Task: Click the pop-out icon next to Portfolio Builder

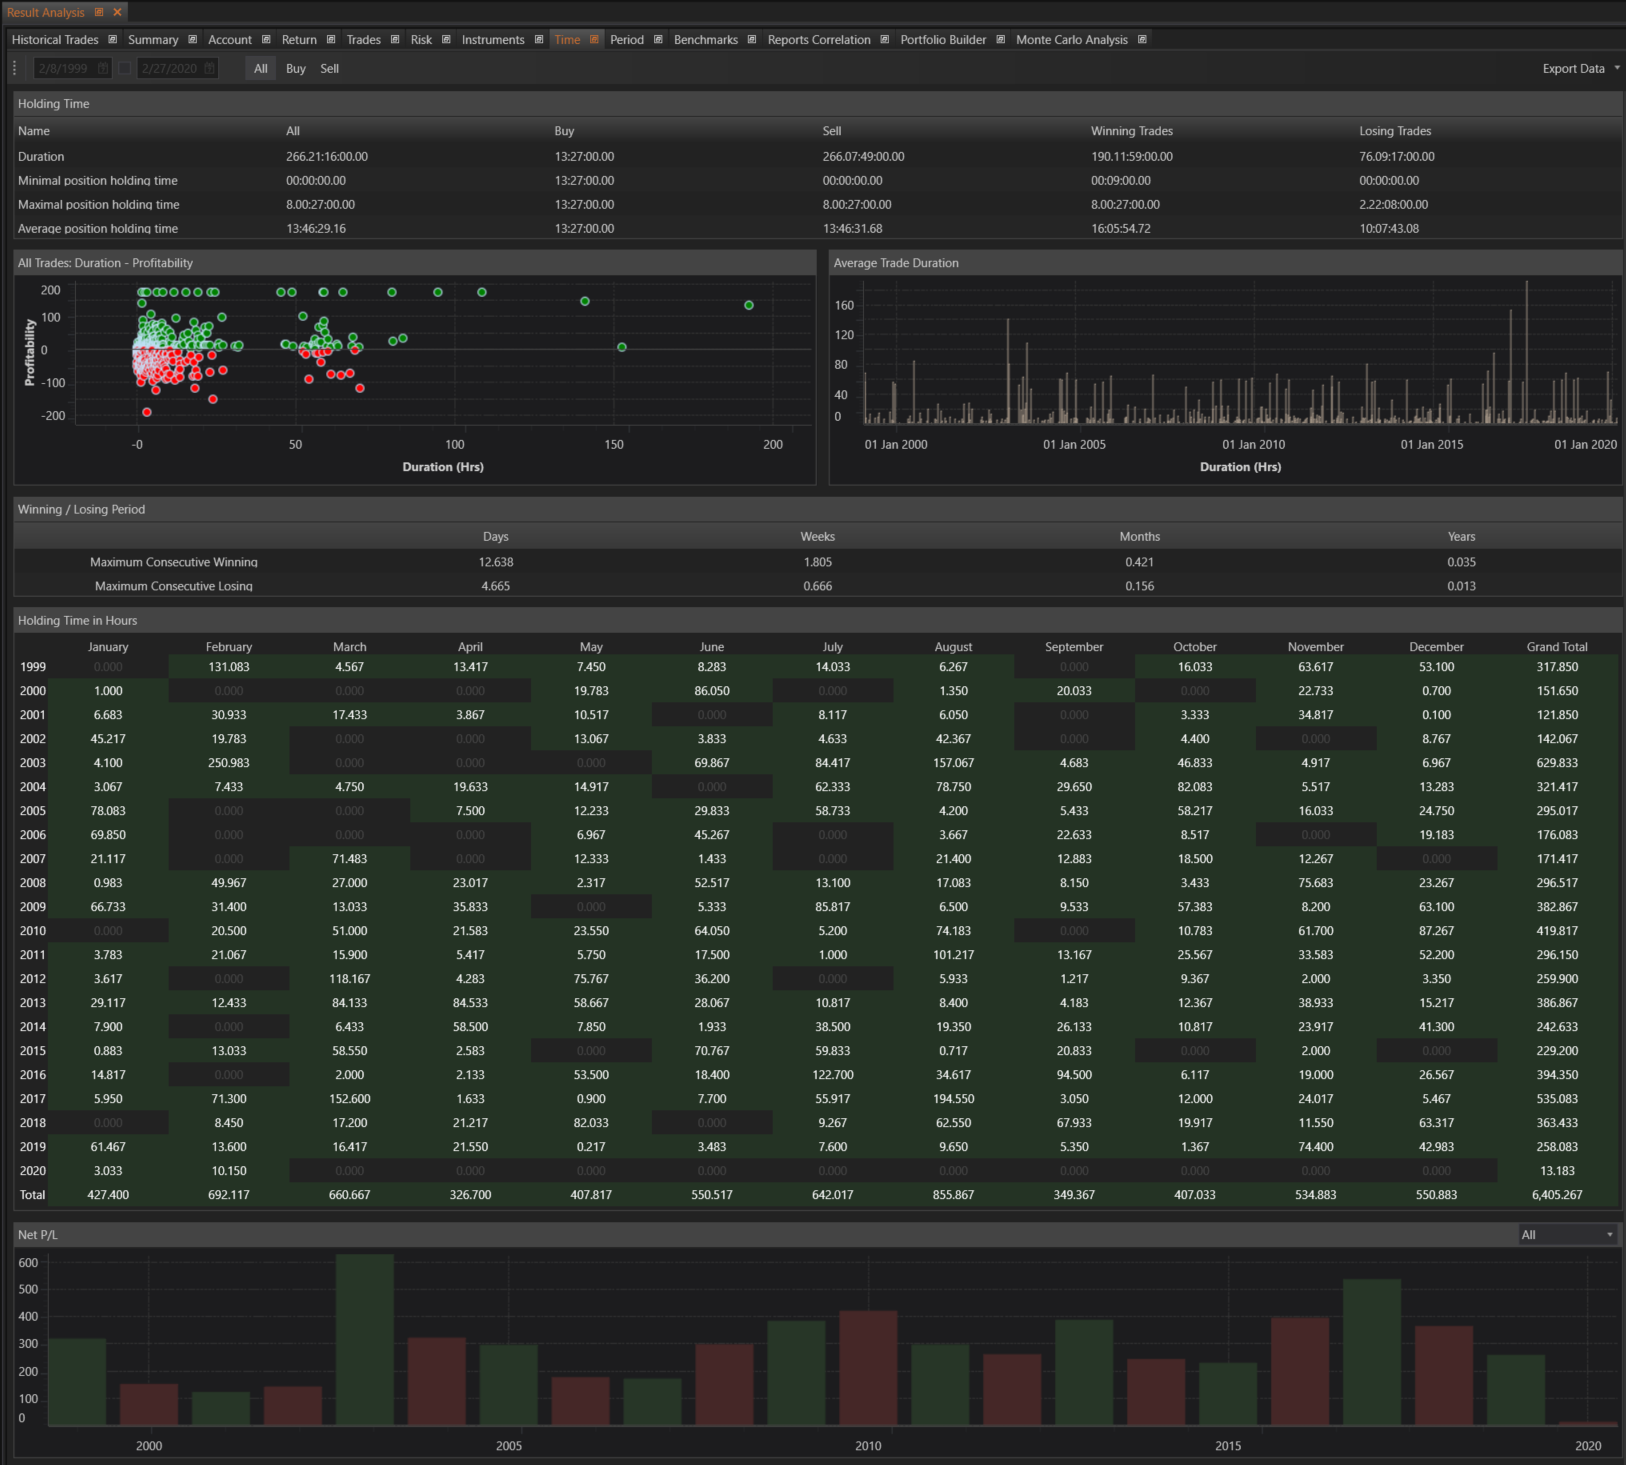Action: click(1001, 40)
